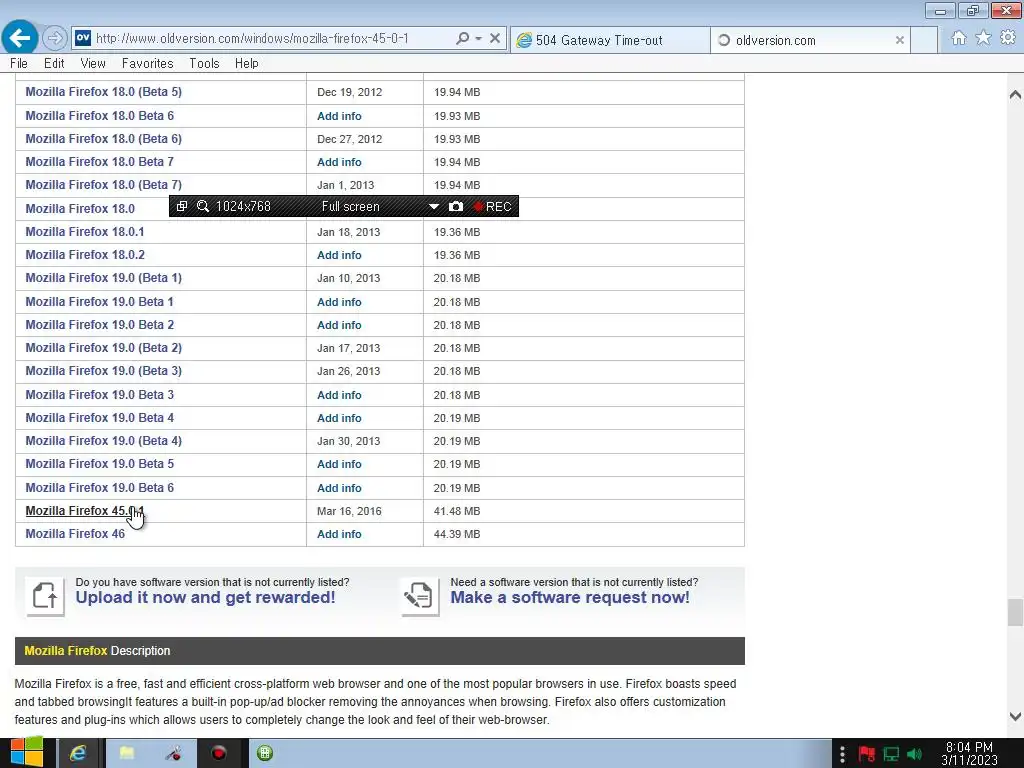Open Mozilla Firefox 45.0.1 link
This screenshot has height=768, width=1024.
(84, 511)
